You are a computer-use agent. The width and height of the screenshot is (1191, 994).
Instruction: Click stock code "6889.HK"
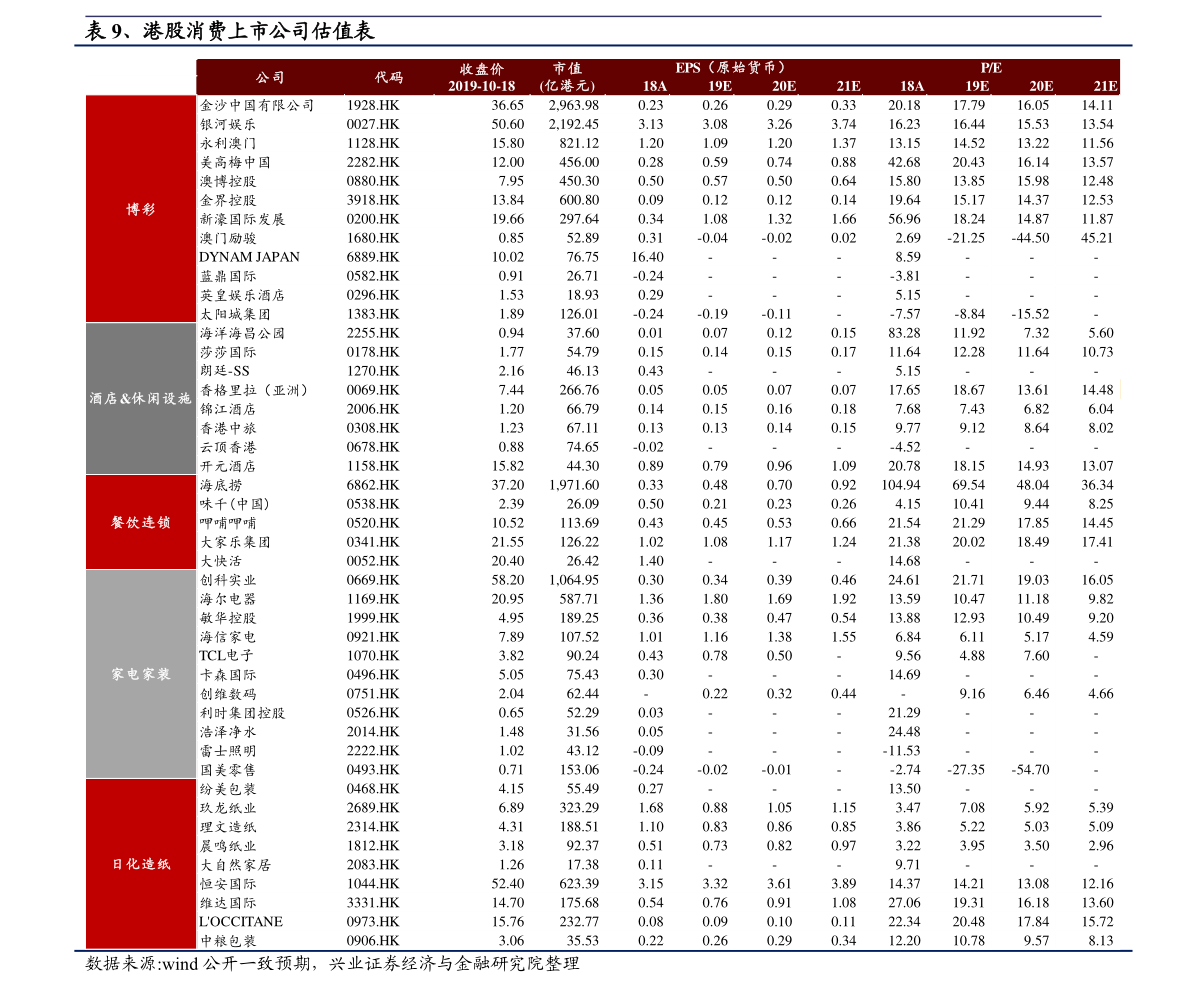click(373, 257)
